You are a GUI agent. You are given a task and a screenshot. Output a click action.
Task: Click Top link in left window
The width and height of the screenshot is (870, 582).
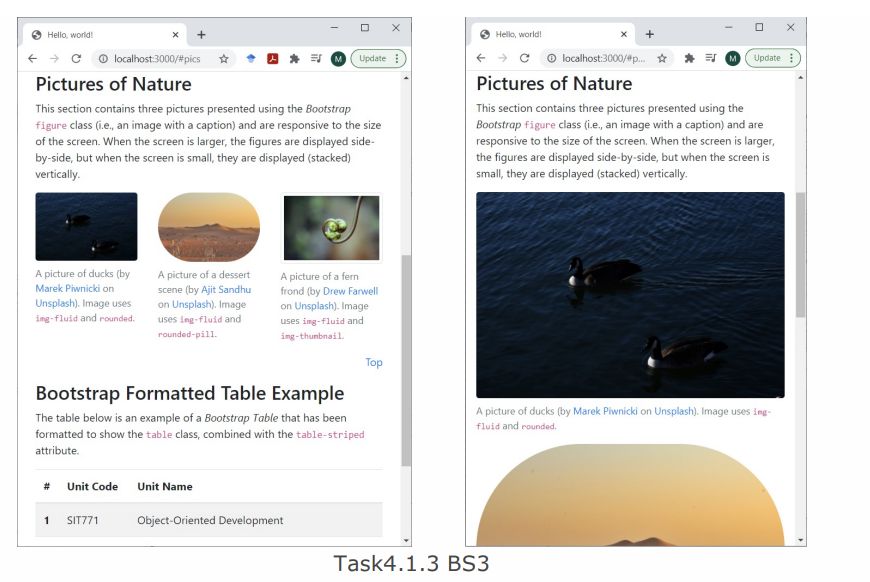(374, 362)
